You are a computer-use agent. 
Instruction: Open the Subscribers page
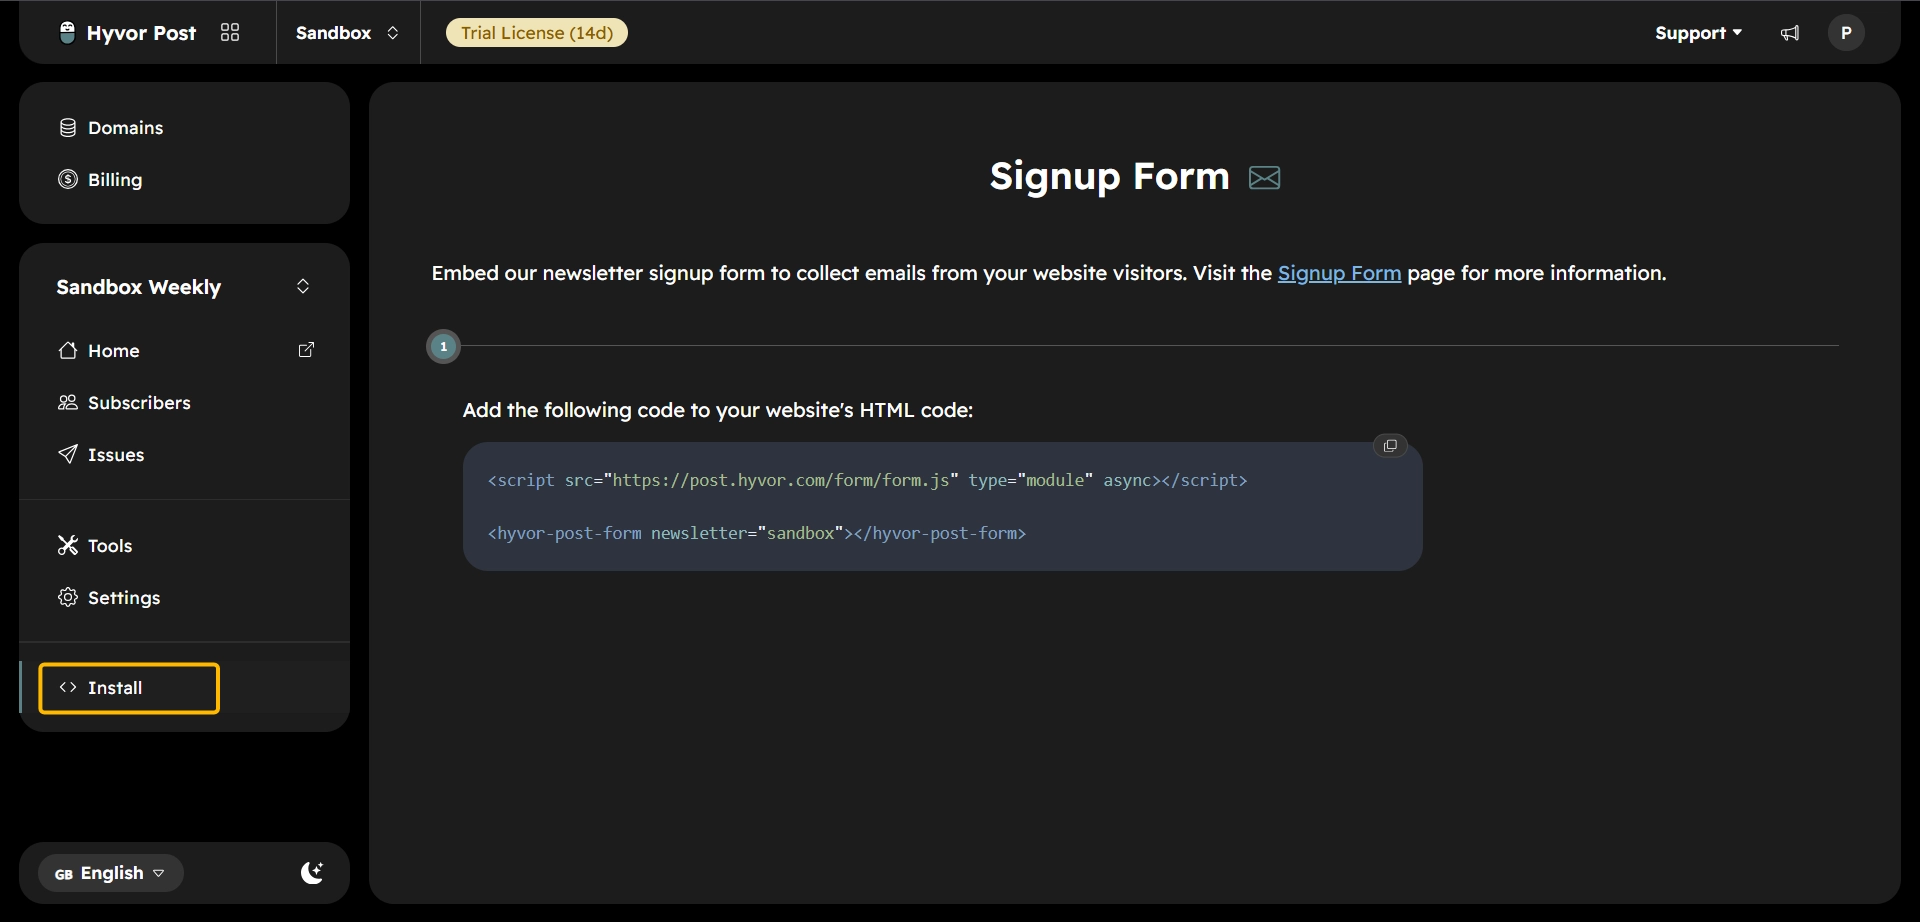184,403
